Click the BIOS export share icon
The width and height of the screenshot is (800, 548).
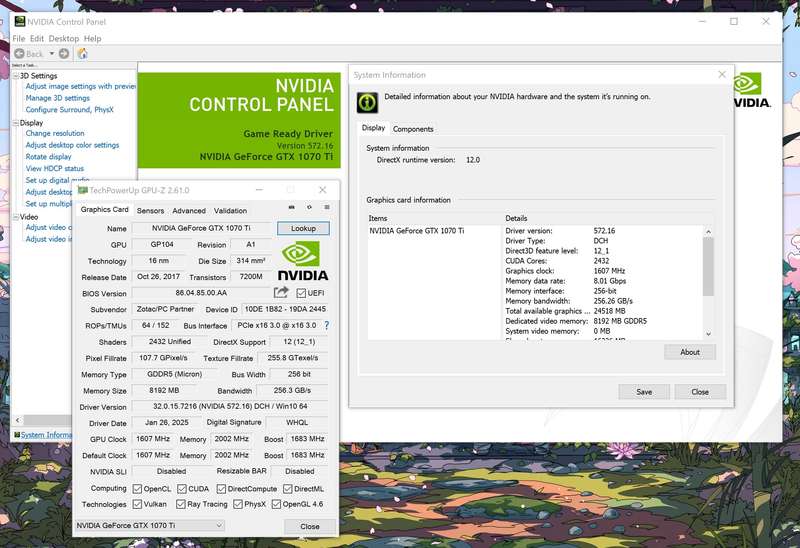(281, 292)
